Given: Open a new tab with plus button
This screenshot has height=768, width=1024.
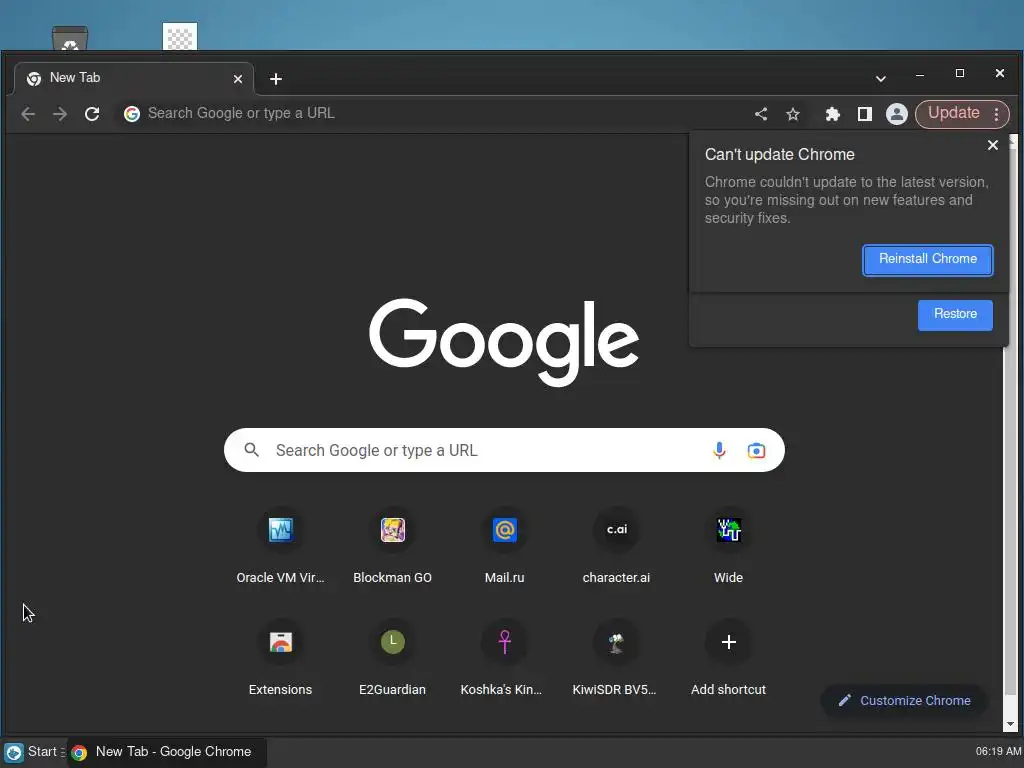Looking at the screenshot, I should [x=276, y=79].
